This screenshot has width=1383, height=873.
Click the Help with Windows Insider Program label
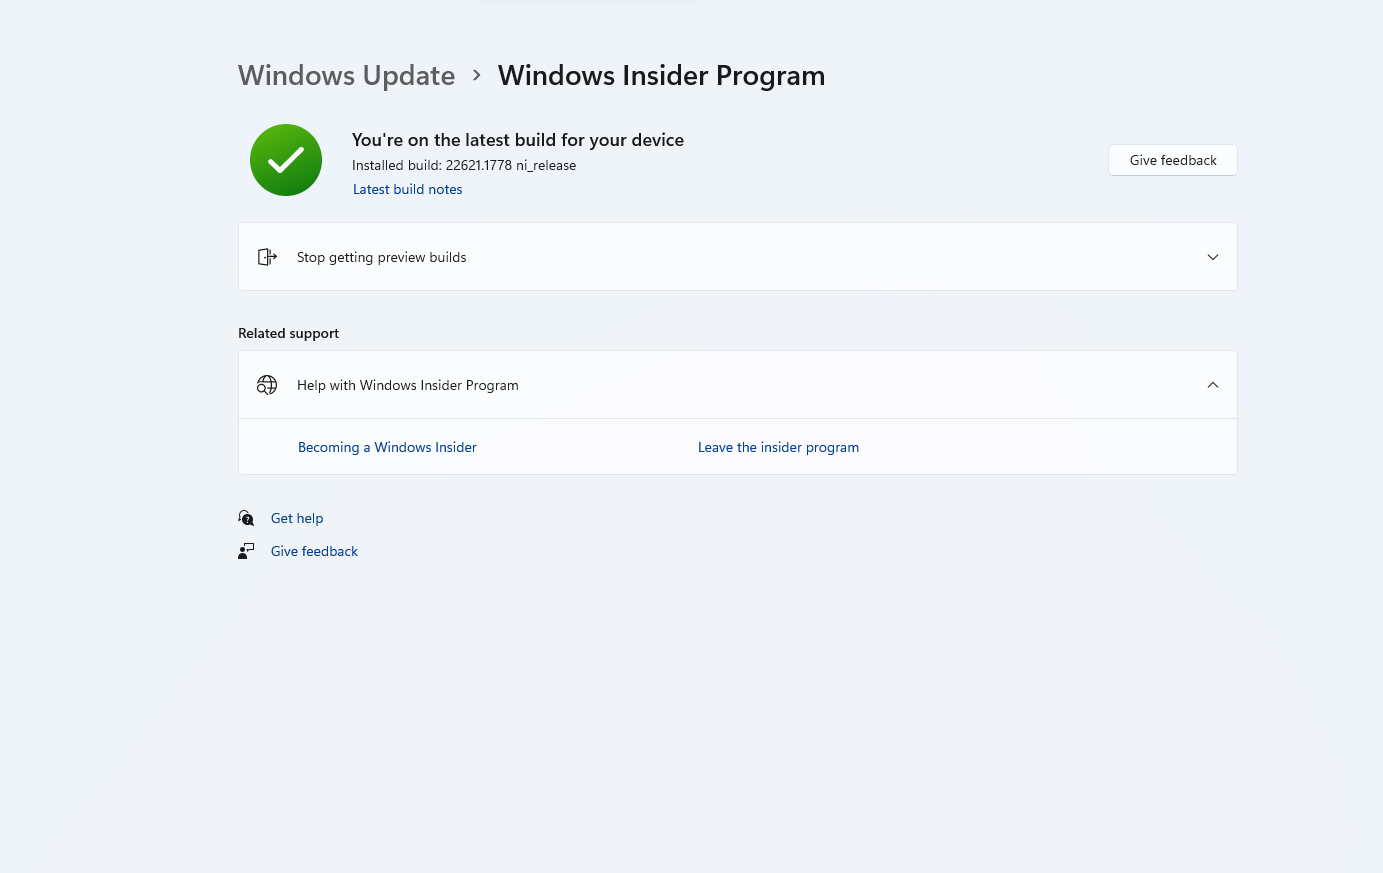[407, 385]
